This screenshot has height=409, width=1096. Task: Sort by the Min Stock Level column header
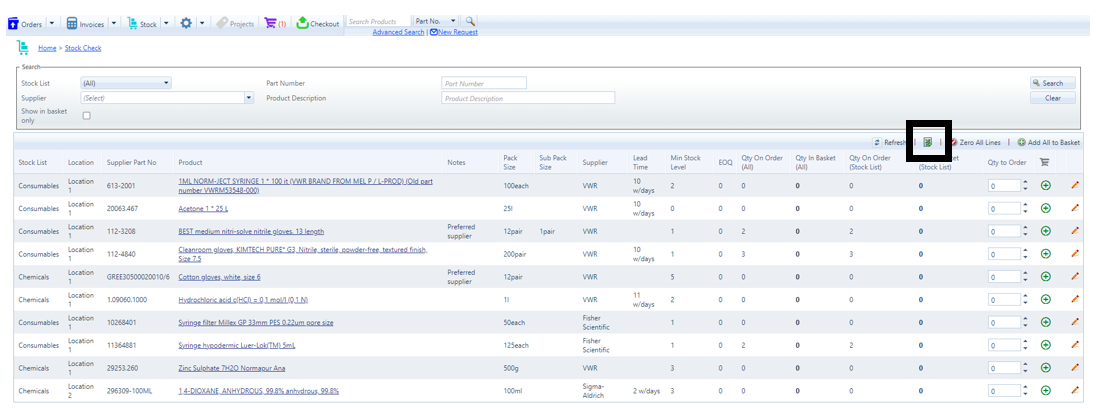[x=685, y=162]
